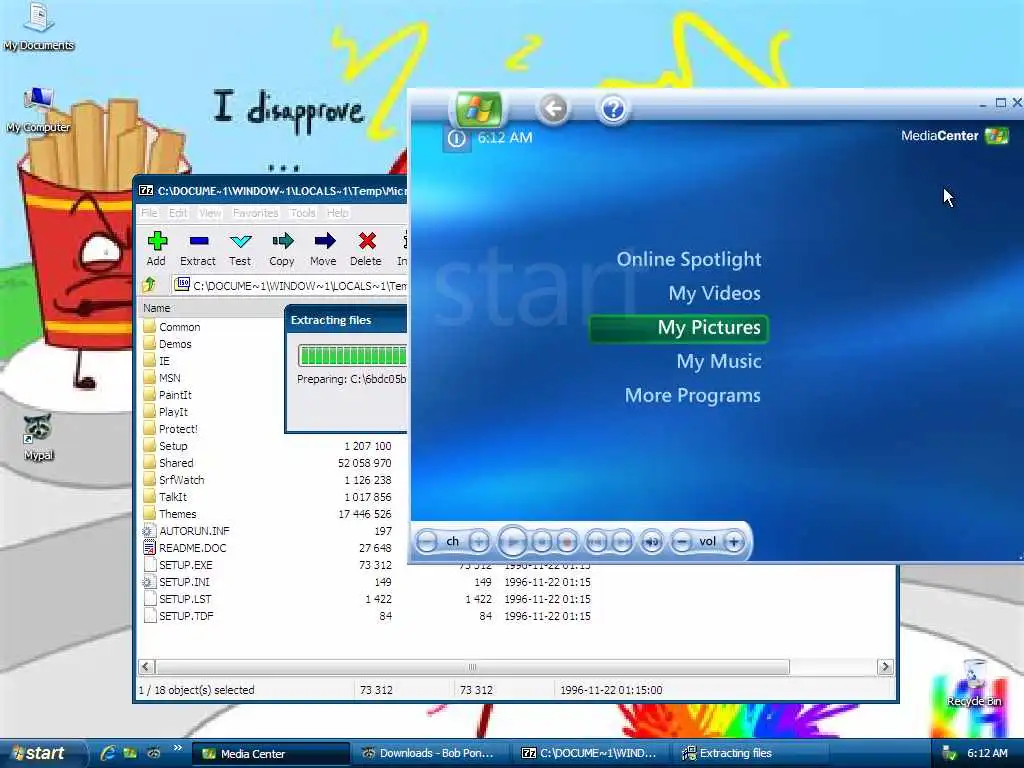1024x768 pixels.
Task: Open the Edit menu in 7-Zip
Action: (x=178, y=213)
